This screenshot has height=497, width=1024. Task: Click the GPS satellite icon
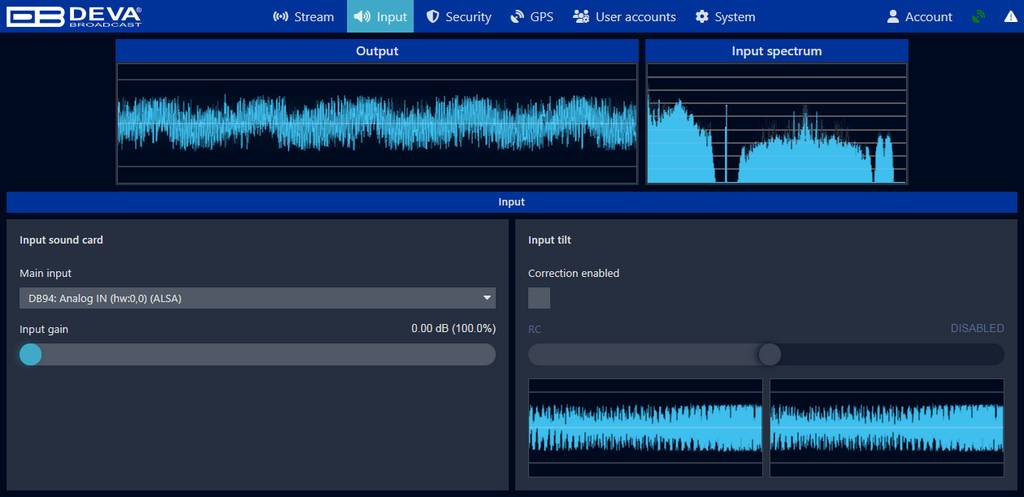tap(517, 17)
